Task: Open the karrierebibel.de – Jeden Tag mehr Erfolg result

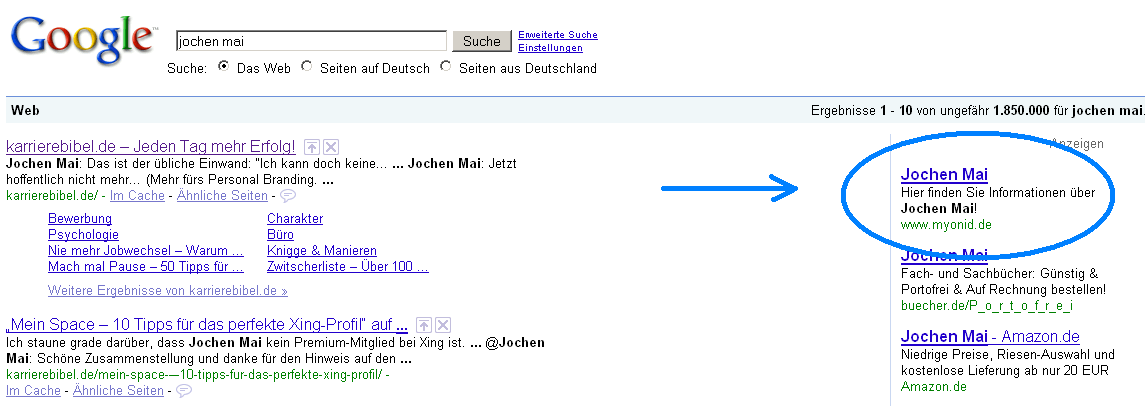Action: point(151,146)
